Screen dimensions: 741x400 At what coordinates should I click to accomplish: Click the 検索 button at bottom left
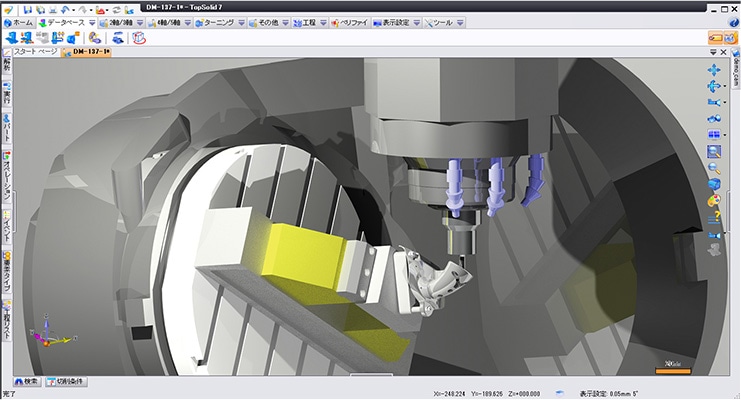[27, 382]
